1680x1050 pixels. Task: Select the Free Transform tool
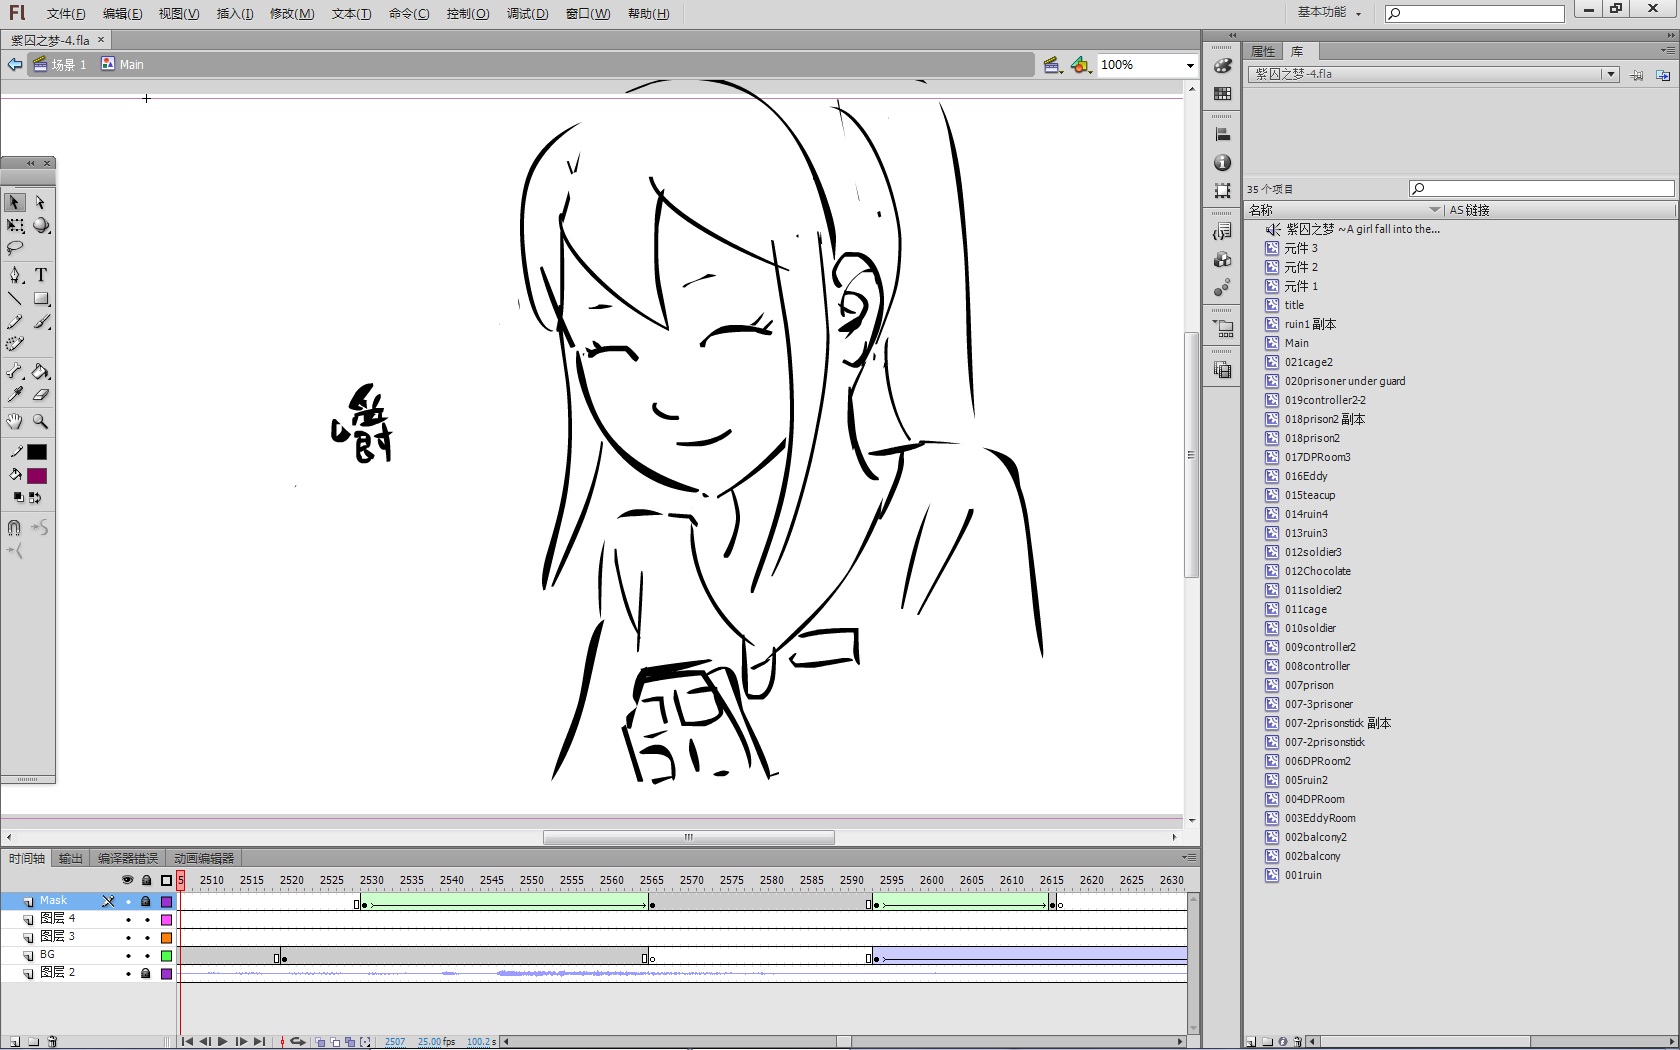[15, 226]
